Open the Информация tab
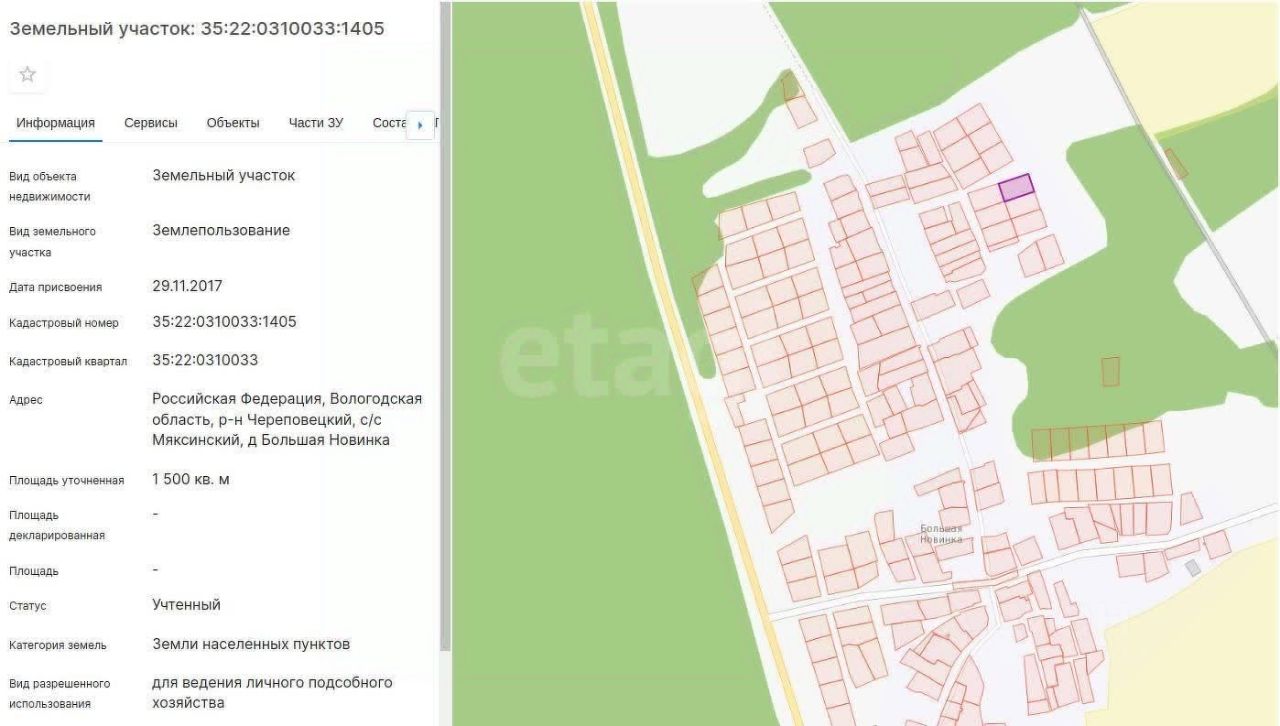 tap(55, 123)
